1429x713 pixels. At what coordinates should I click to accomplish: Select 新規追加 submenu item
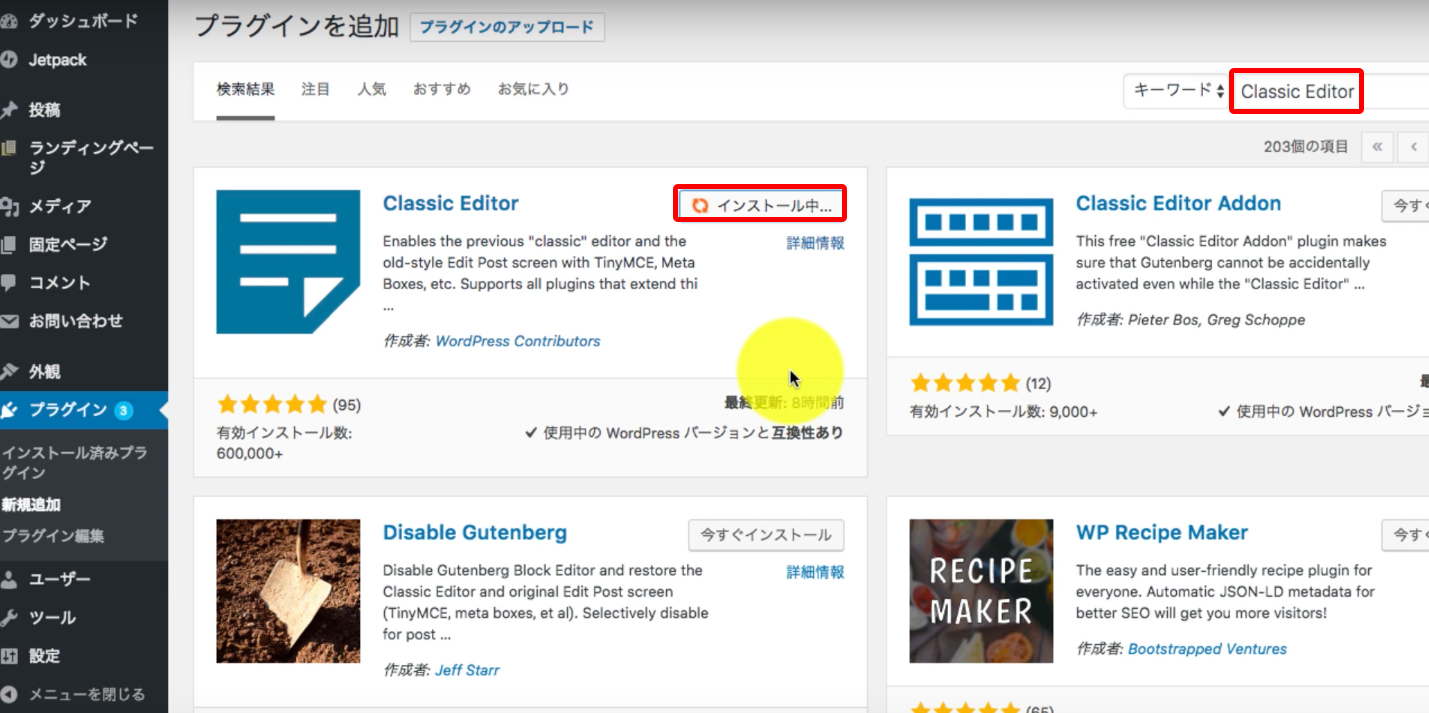click(x=31, y=505)
